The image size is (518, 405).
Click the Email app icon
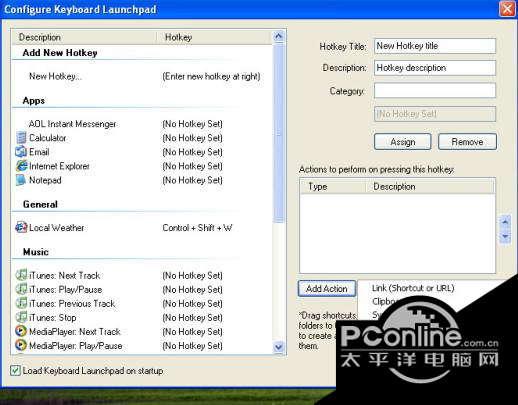(x=21, y=152)
